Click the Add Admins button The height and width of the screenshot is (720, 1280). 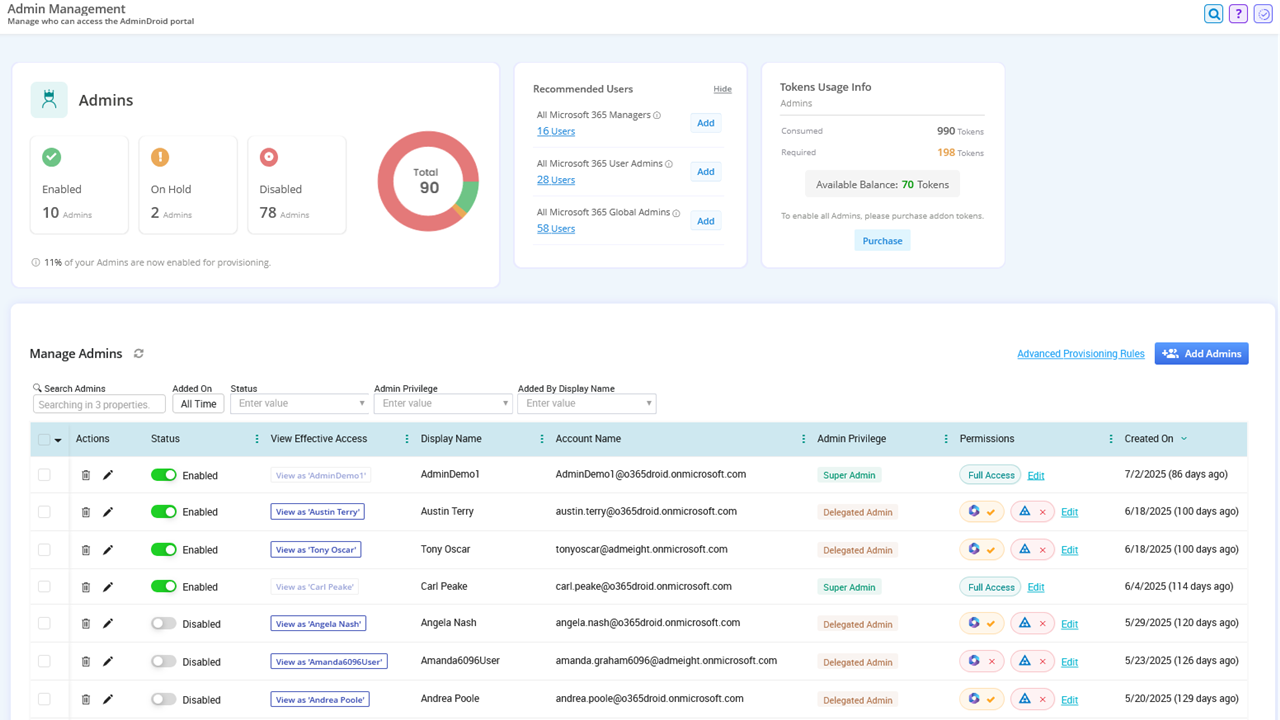(x=1201, y=354)
